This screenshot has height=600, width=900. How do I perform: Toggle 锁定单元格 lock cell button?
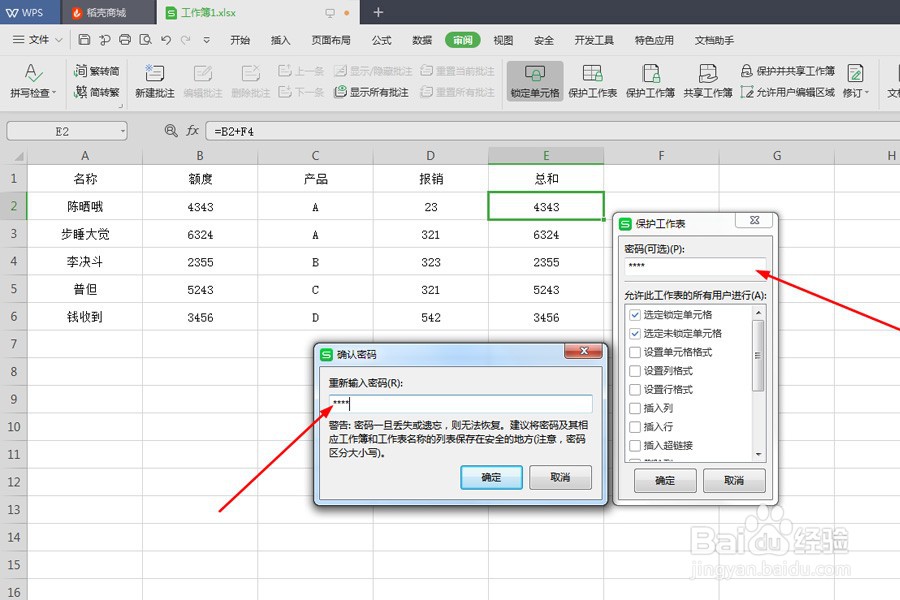point(535,81)
